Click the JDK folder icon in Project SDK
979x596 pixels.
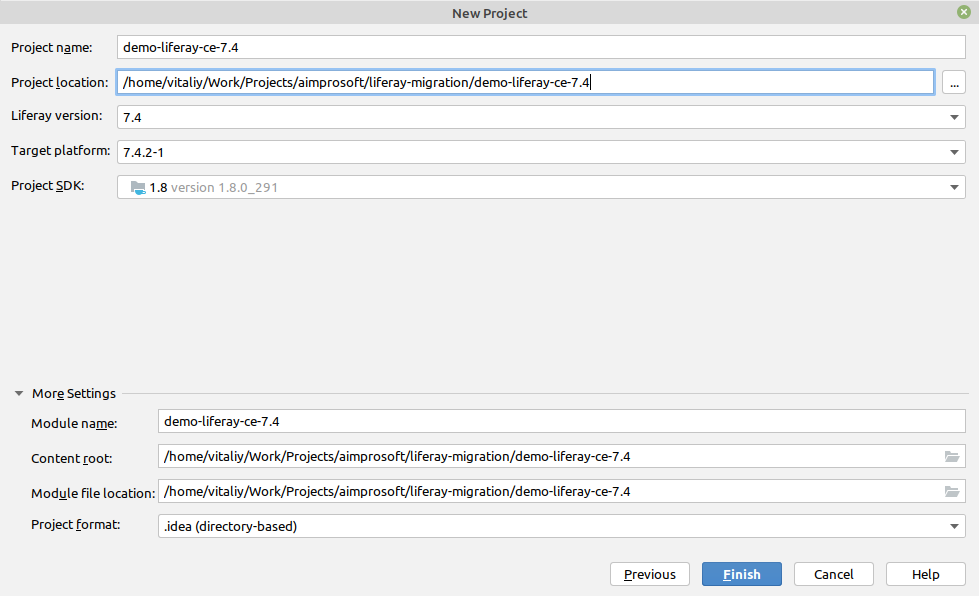[x=138, y=187]
